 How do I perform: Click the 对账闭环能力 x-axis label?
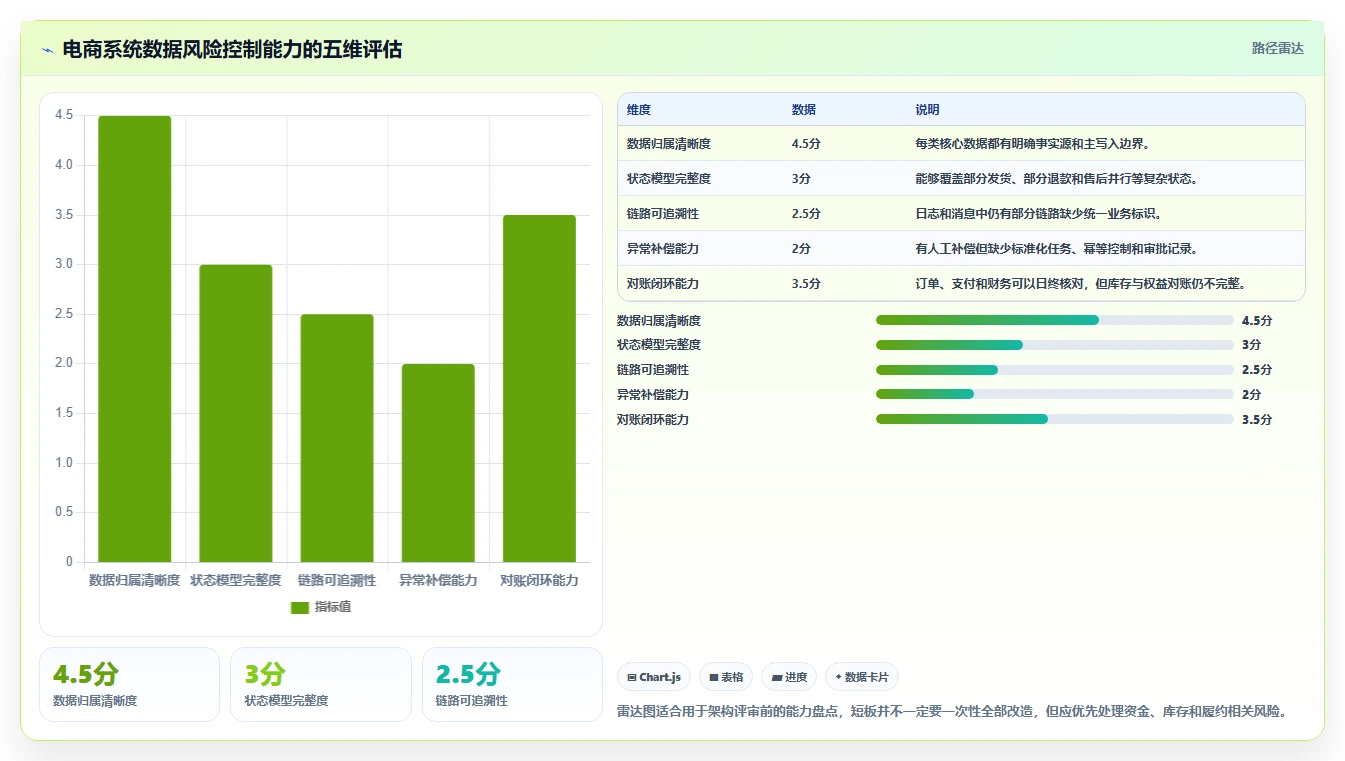[539, 580]
